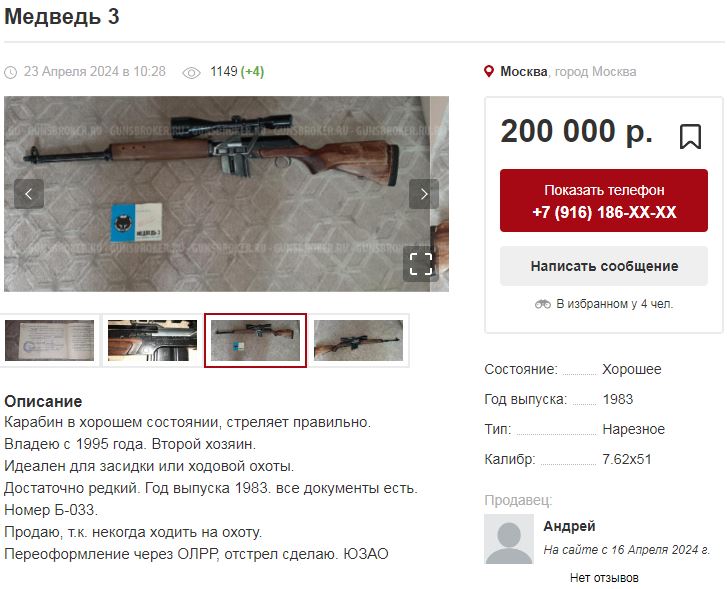
Task: Go to the previous photo with the left arrow
Action: 29,194
